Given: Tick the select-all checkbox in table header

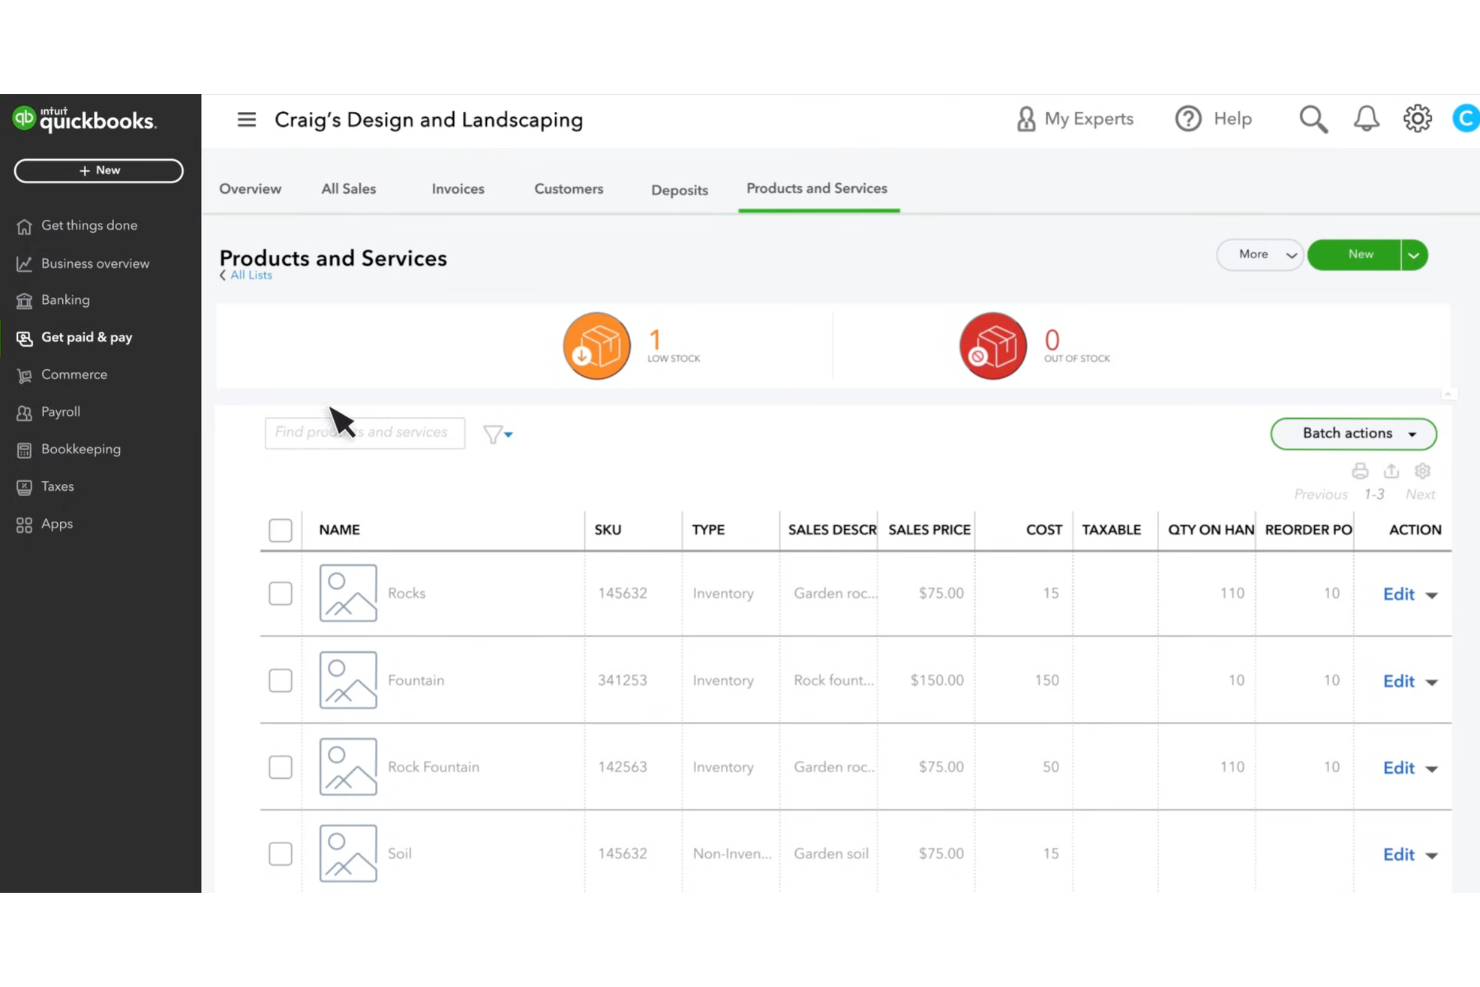Looking at the screenshot, I should (280, 530).
